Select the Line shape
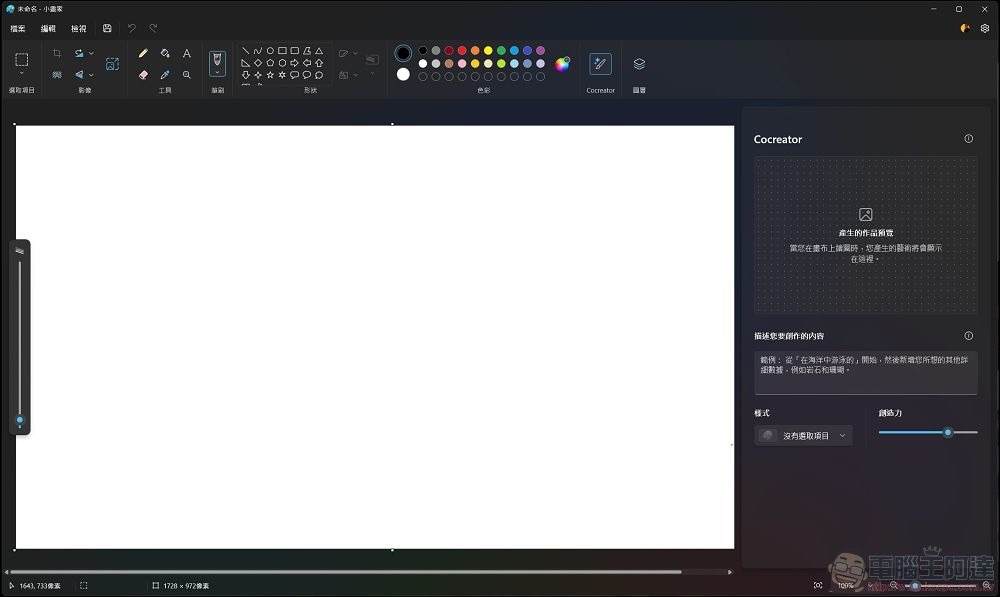The height and width of the screenshot is (597, 1000). tap(246, 50)
